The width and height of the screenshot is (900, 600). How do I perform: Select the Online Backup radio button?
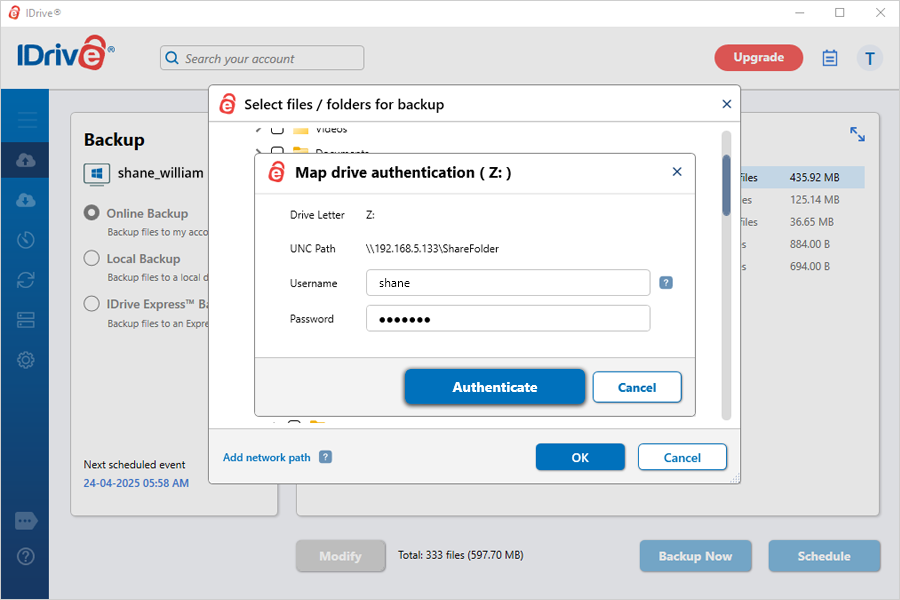(92, 213)
